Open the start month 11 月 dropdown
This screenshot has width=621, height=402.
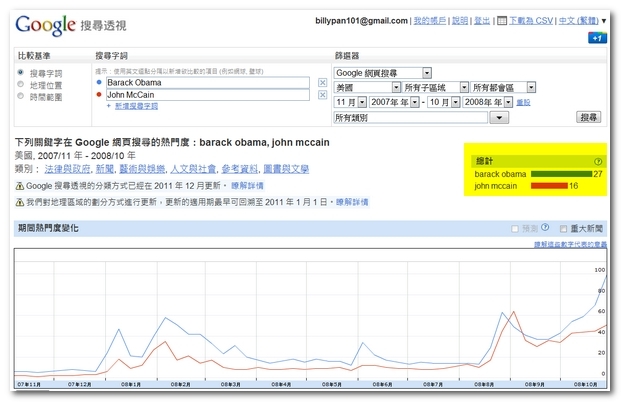pyautogui.click(x=351, y=102)
